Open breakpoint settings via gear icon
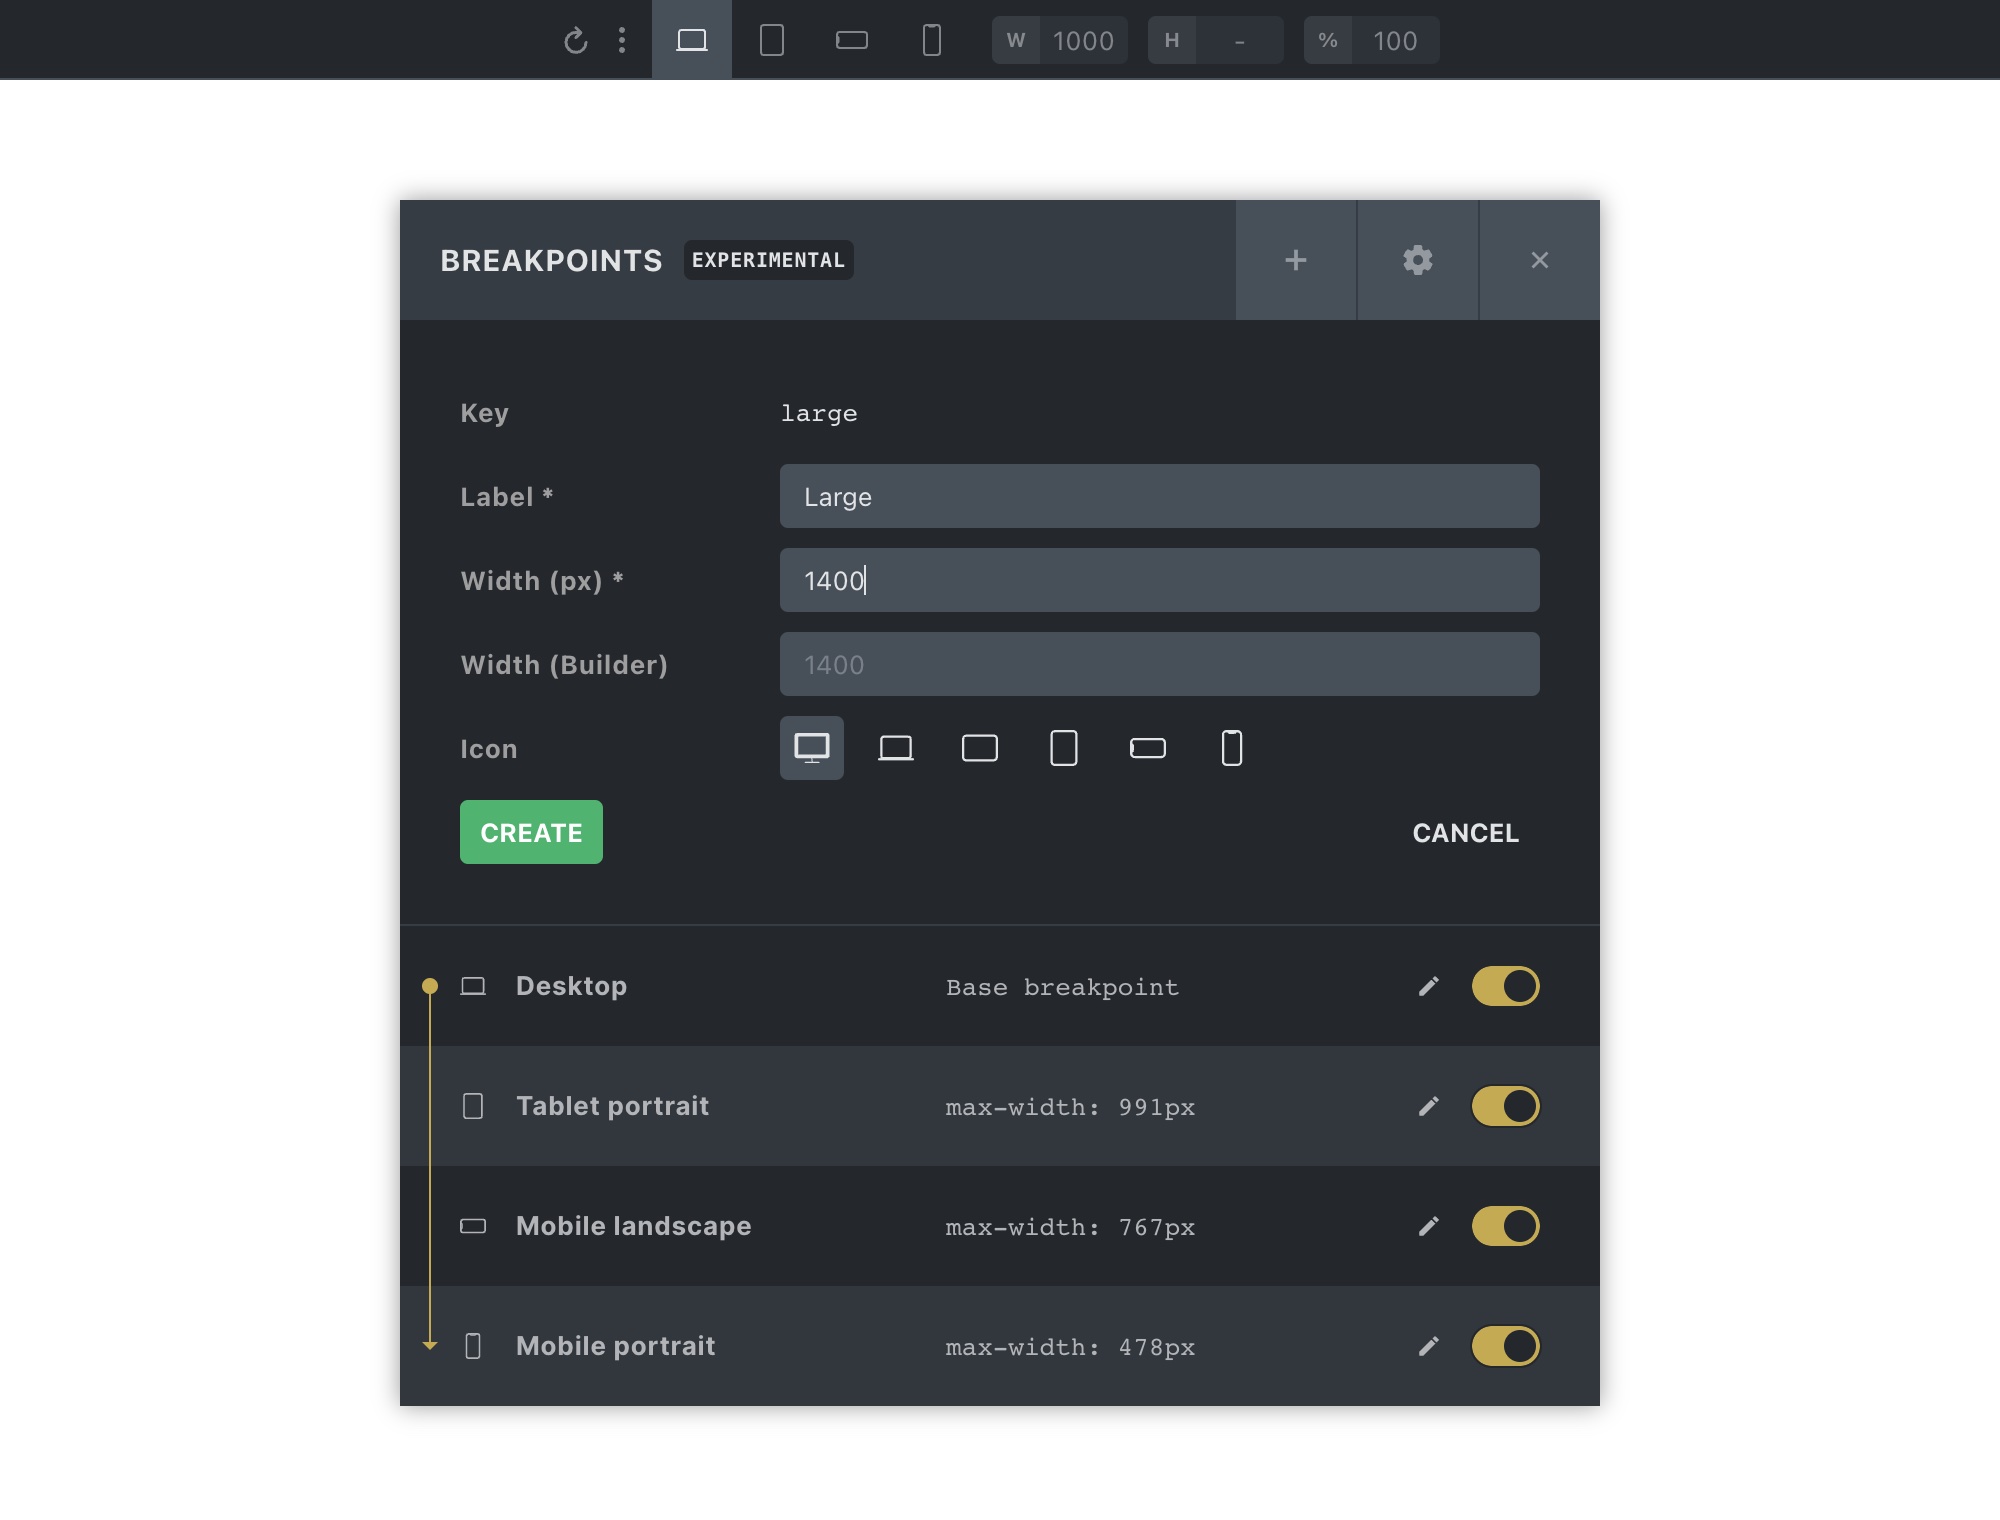Image resolution: width=2000 pixels, height=1520 pixels. click(1417, 260)
